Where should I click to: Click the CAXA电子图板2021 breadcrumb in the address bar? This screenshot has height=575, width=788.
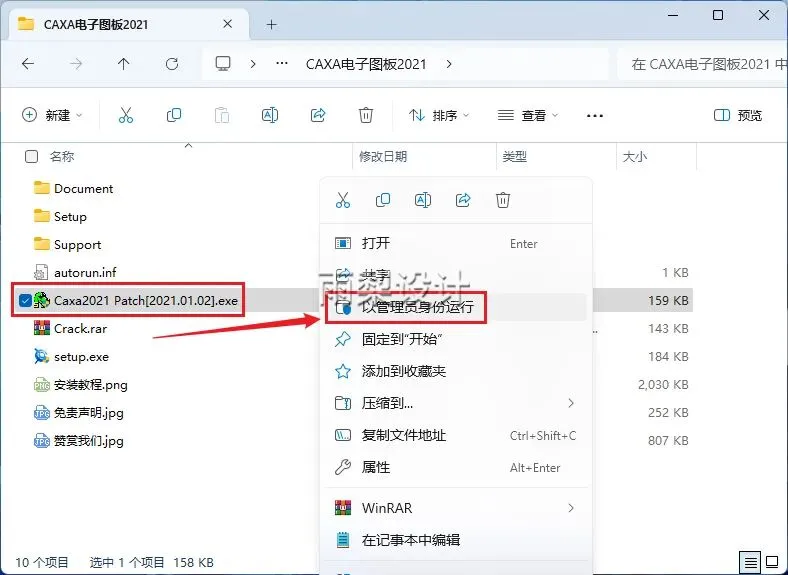[x=366, y=64]
